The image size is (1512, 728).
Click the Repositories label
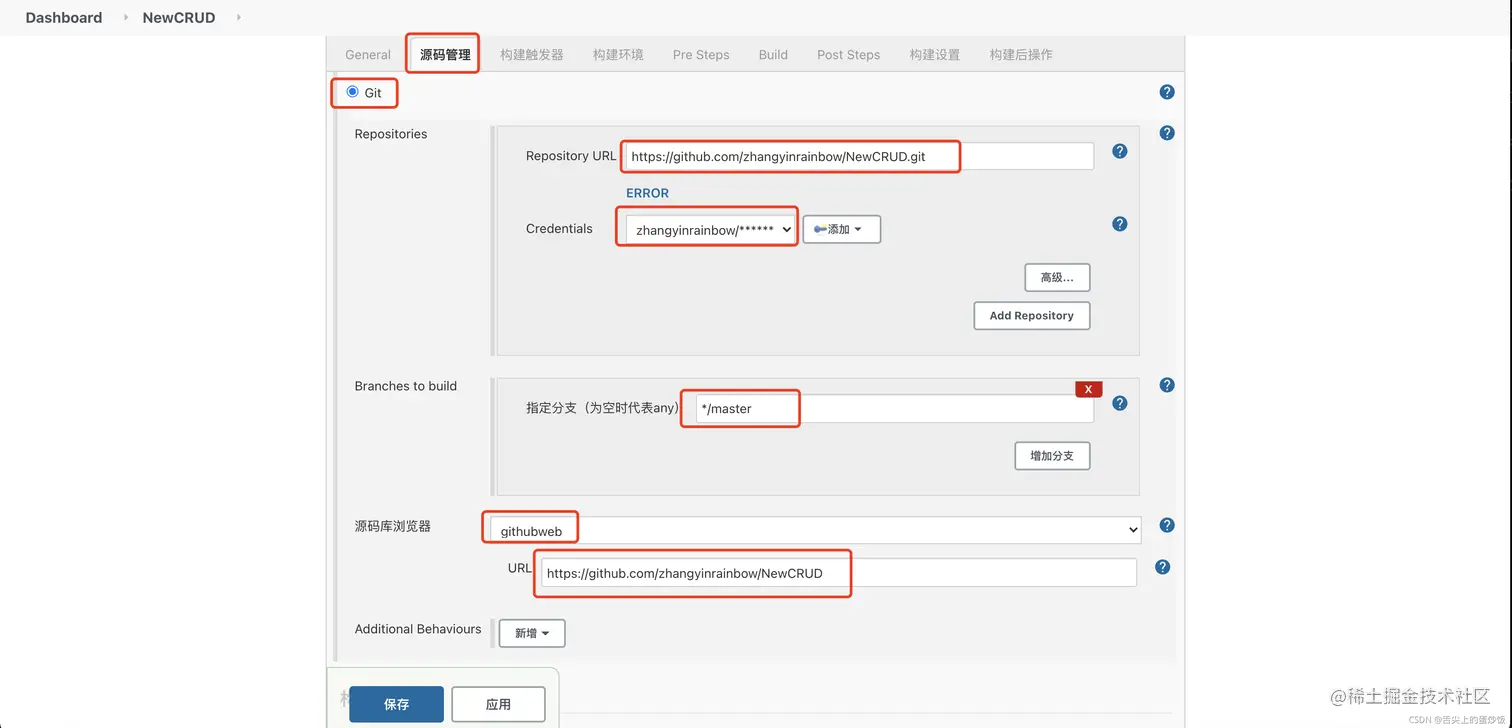(391, 134)
